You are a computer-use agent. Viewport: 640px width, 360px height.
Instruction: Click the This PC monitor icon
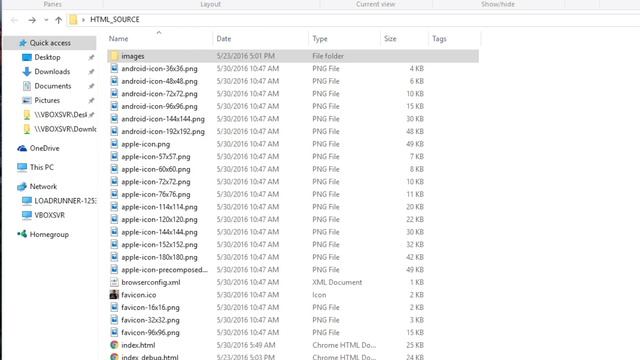point(22,167)
